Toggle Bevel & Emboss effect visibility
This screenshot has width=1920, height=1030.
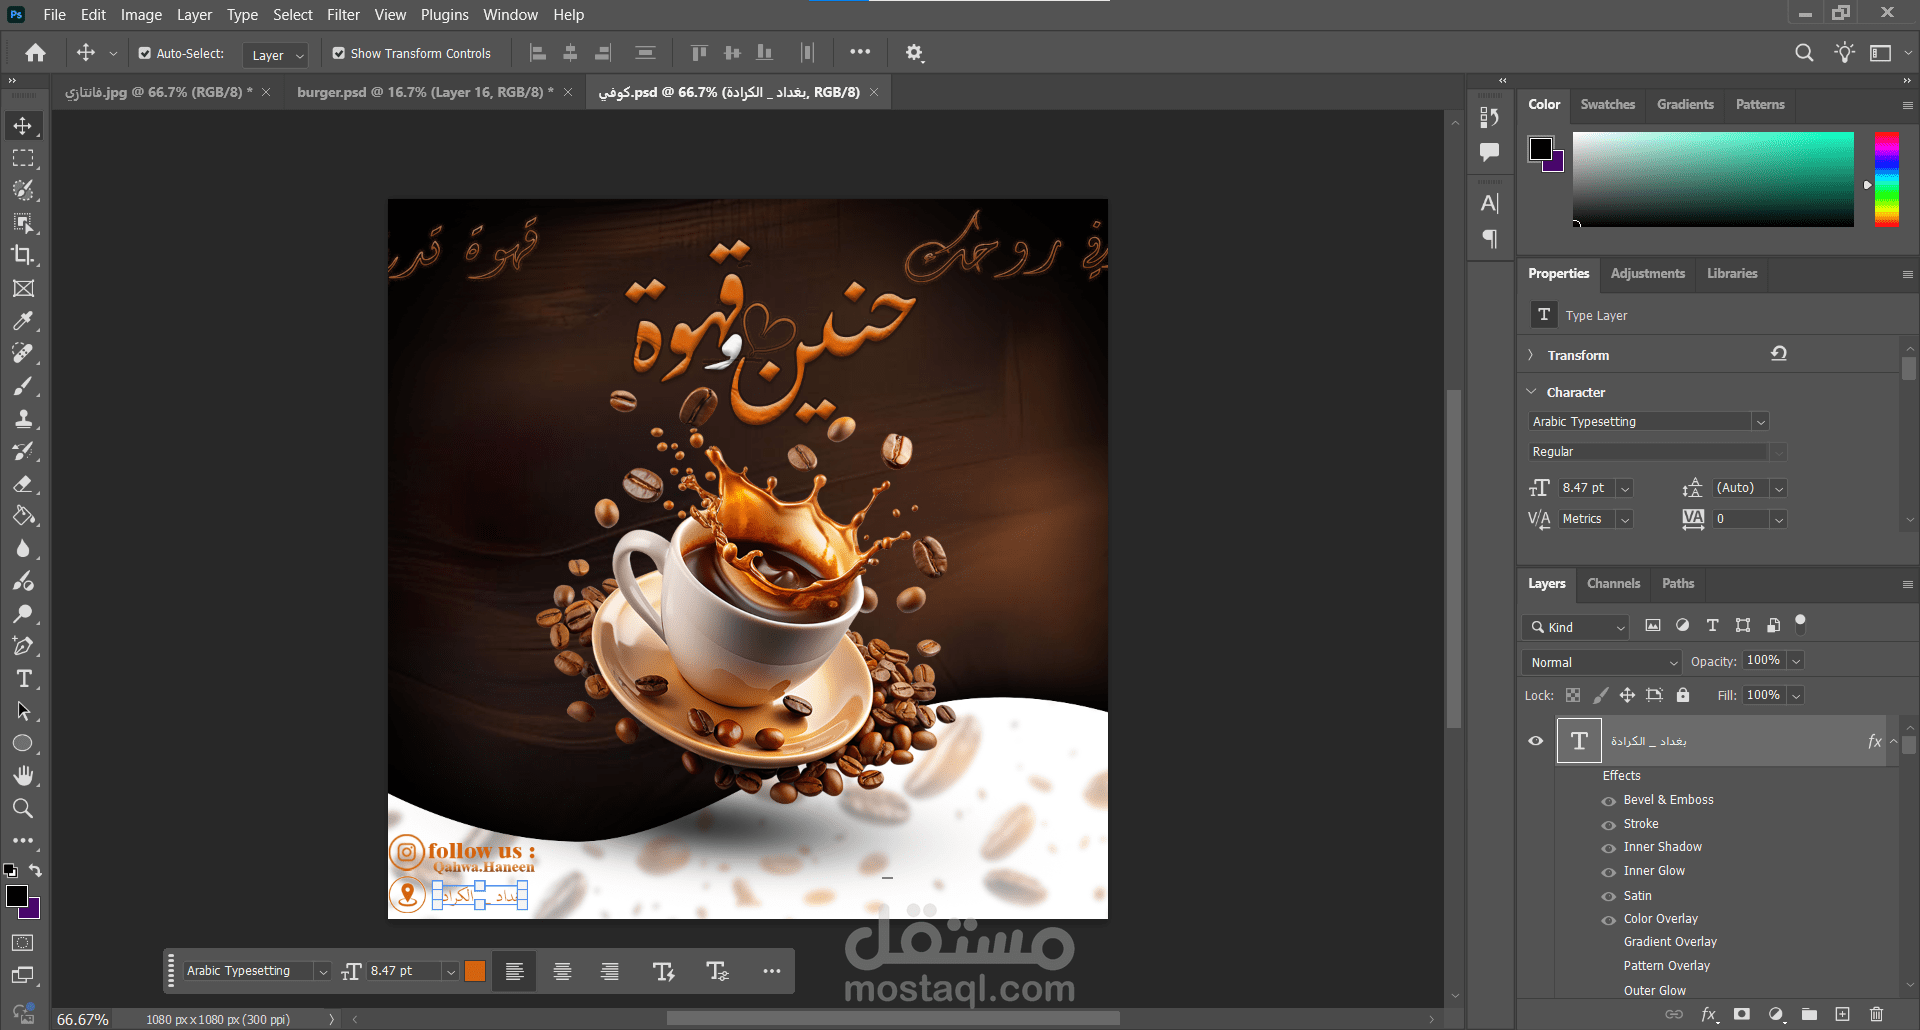[1609, 801]
